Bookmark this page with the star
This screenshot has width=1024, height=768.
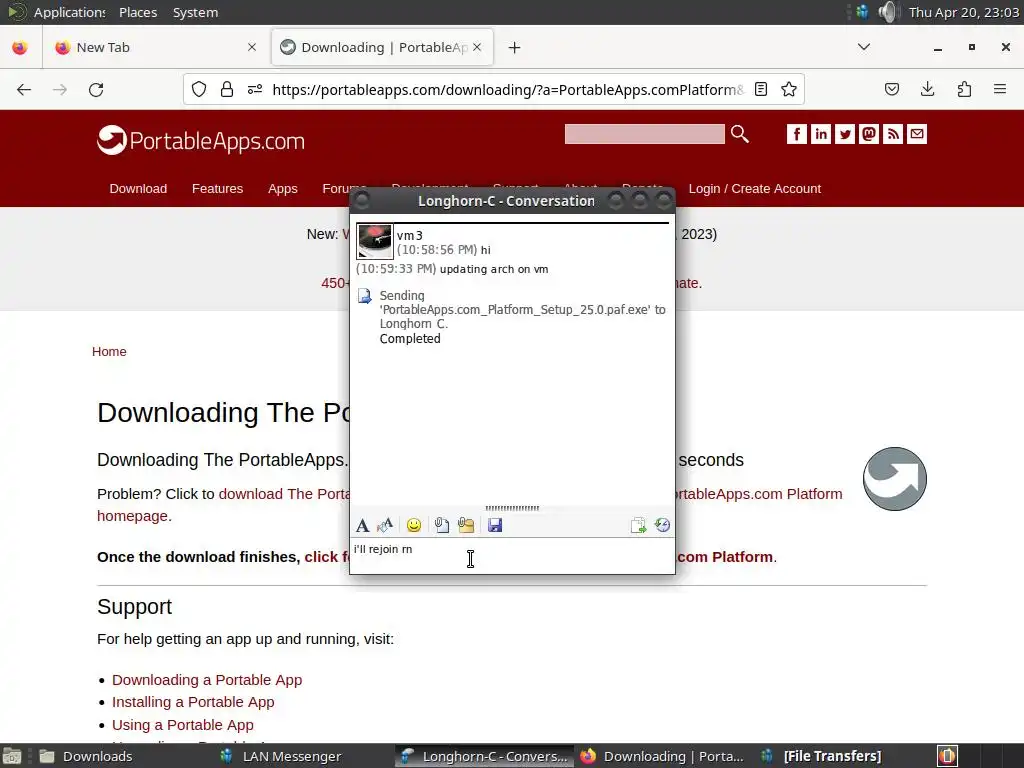tap(789, 89)
